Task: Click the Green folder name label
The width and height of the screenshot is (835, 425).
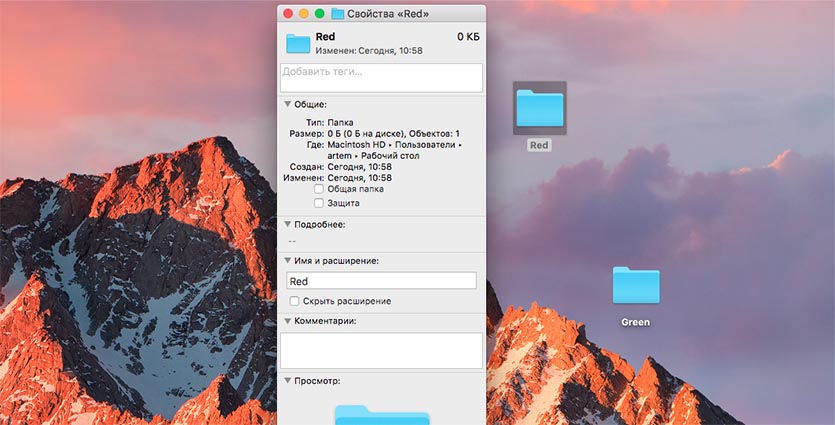Action: 636,322
